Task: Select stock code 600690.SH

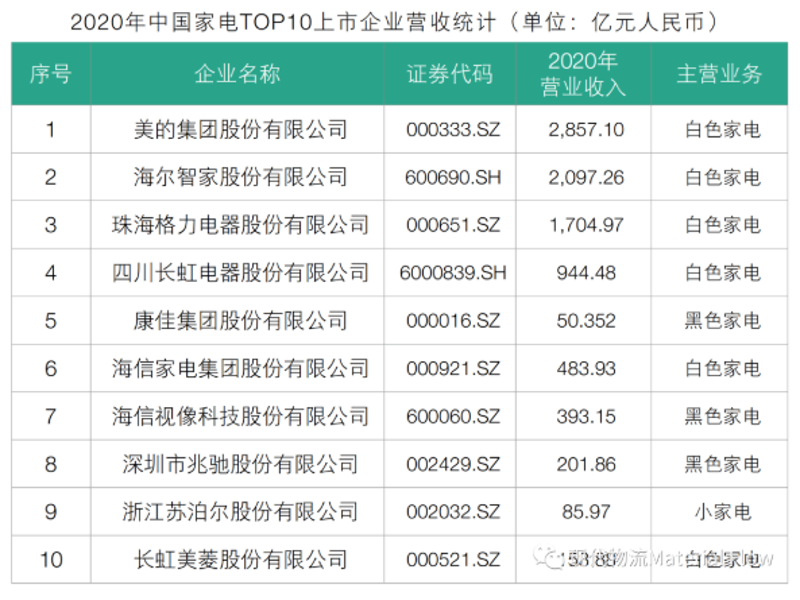Action: pos(453,178)
